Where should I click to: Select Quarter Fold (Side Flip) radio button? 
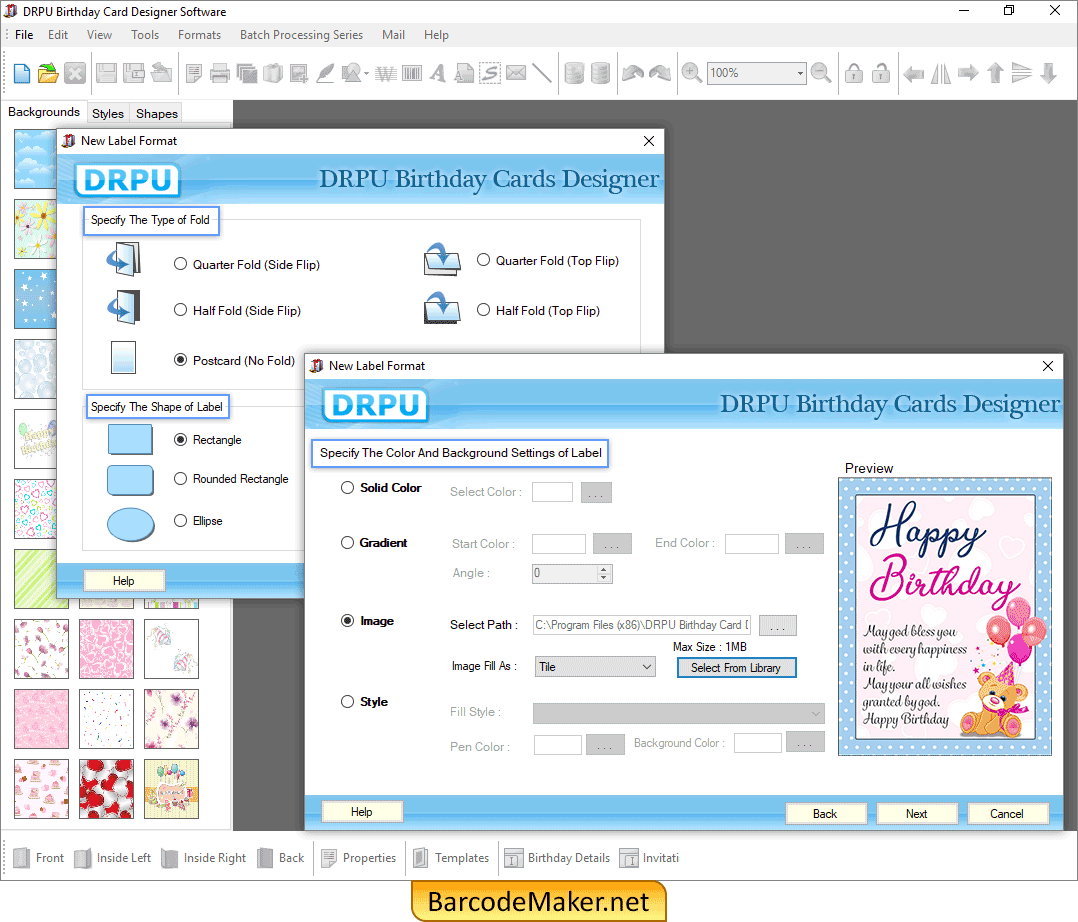point(180,264)
